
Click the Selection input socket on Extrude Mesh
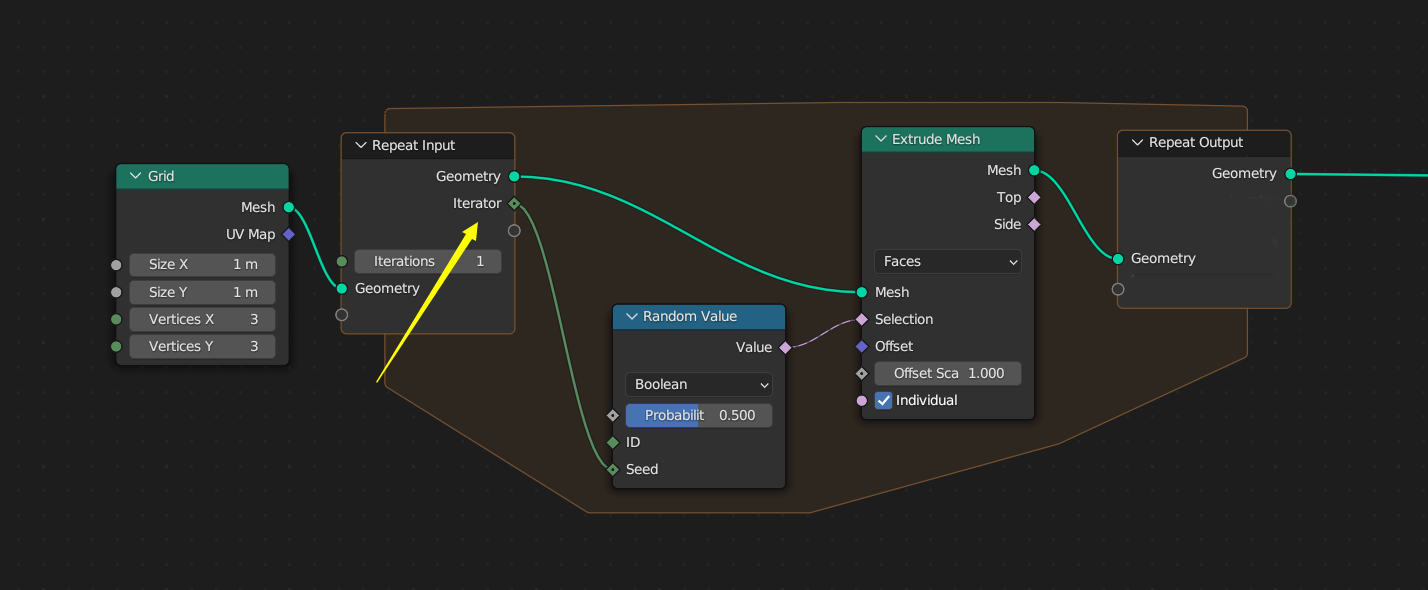coord(862,319)
